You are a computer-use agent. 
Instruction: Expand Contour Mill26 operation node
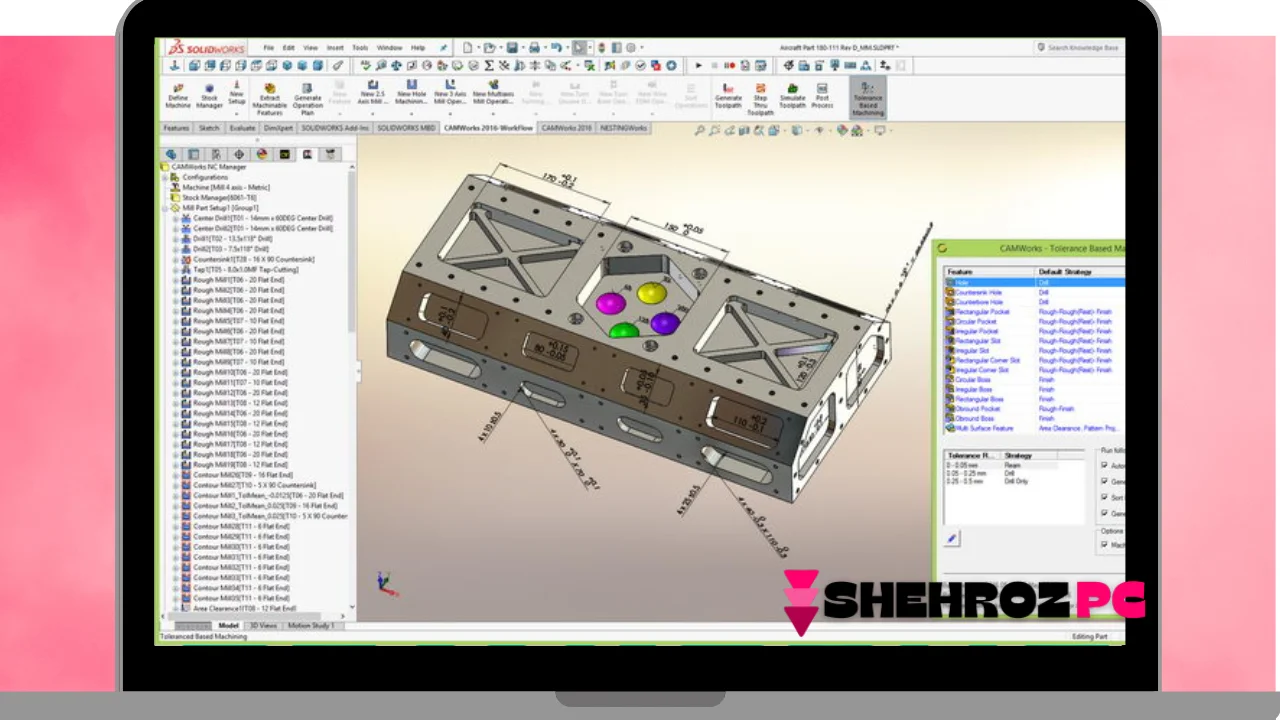pos(176,475)
